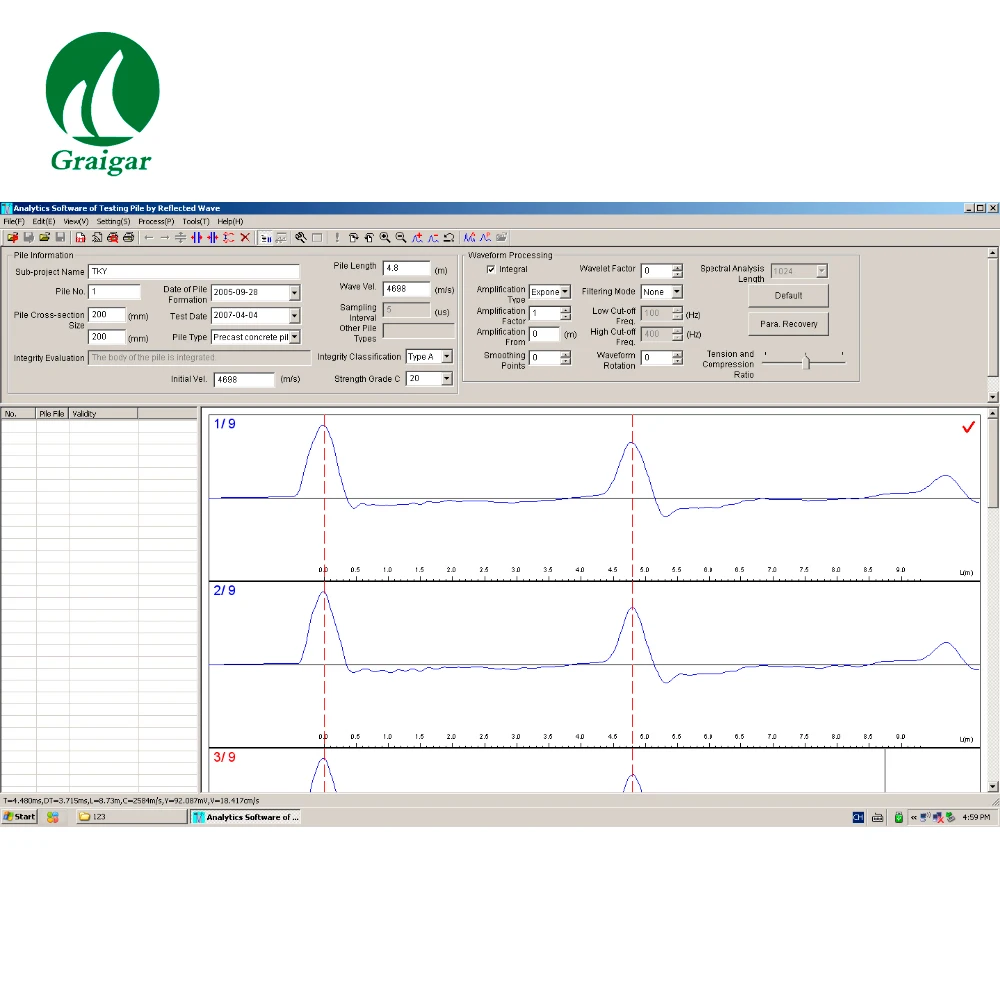Open the Edit(E) menu

[x=44, y=221]
